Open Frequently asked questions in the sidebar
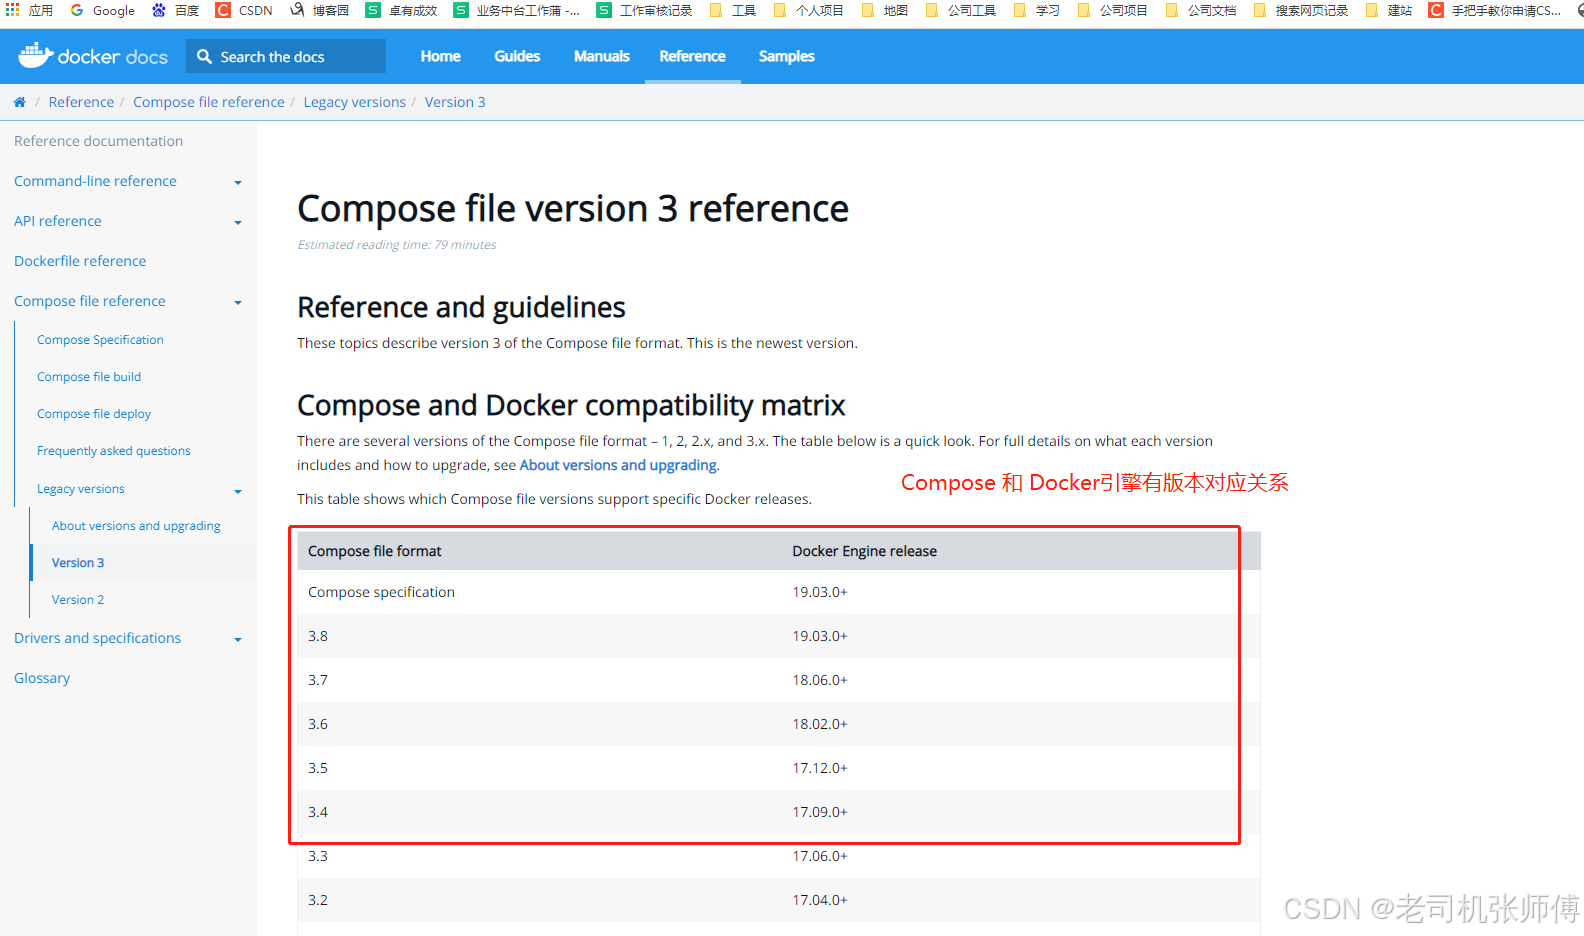This screenshot has height=936, width=1584. click(x=114, y=451)
